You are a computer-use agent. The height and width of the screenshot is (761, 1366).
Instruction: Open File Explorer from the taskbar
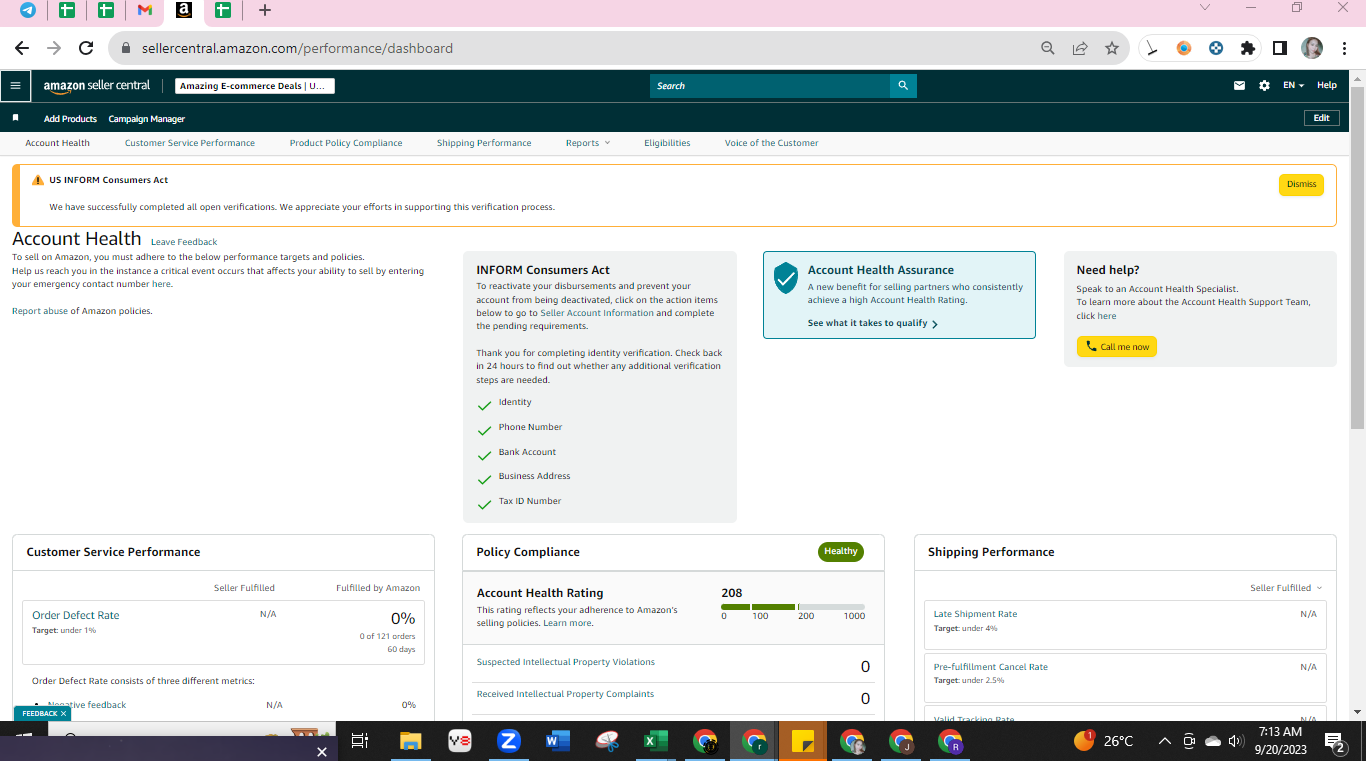tap(410, 741)
